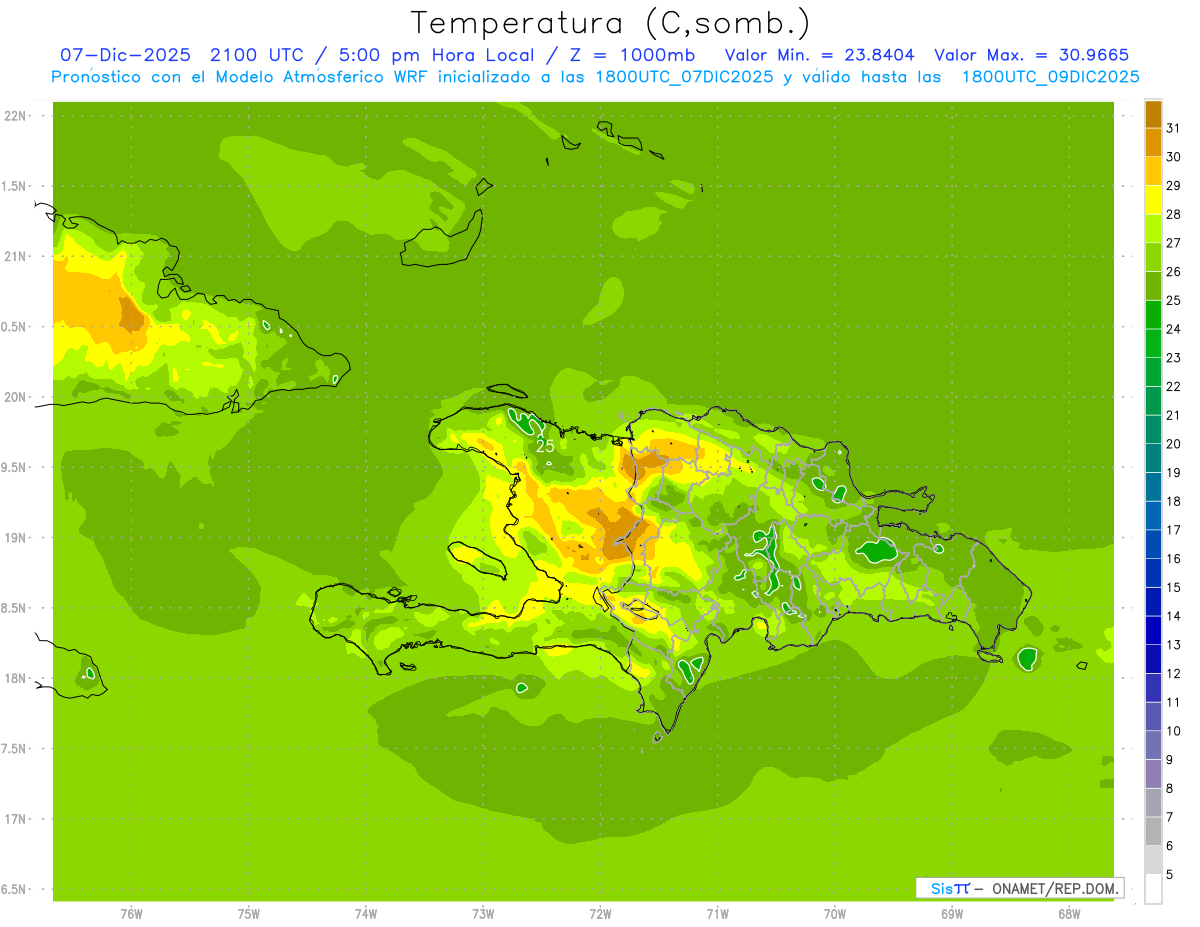Click the "68W" longitude axis label
Image resolution: width=1200 pixels, height=927 pixels.
click(1069, 913)
